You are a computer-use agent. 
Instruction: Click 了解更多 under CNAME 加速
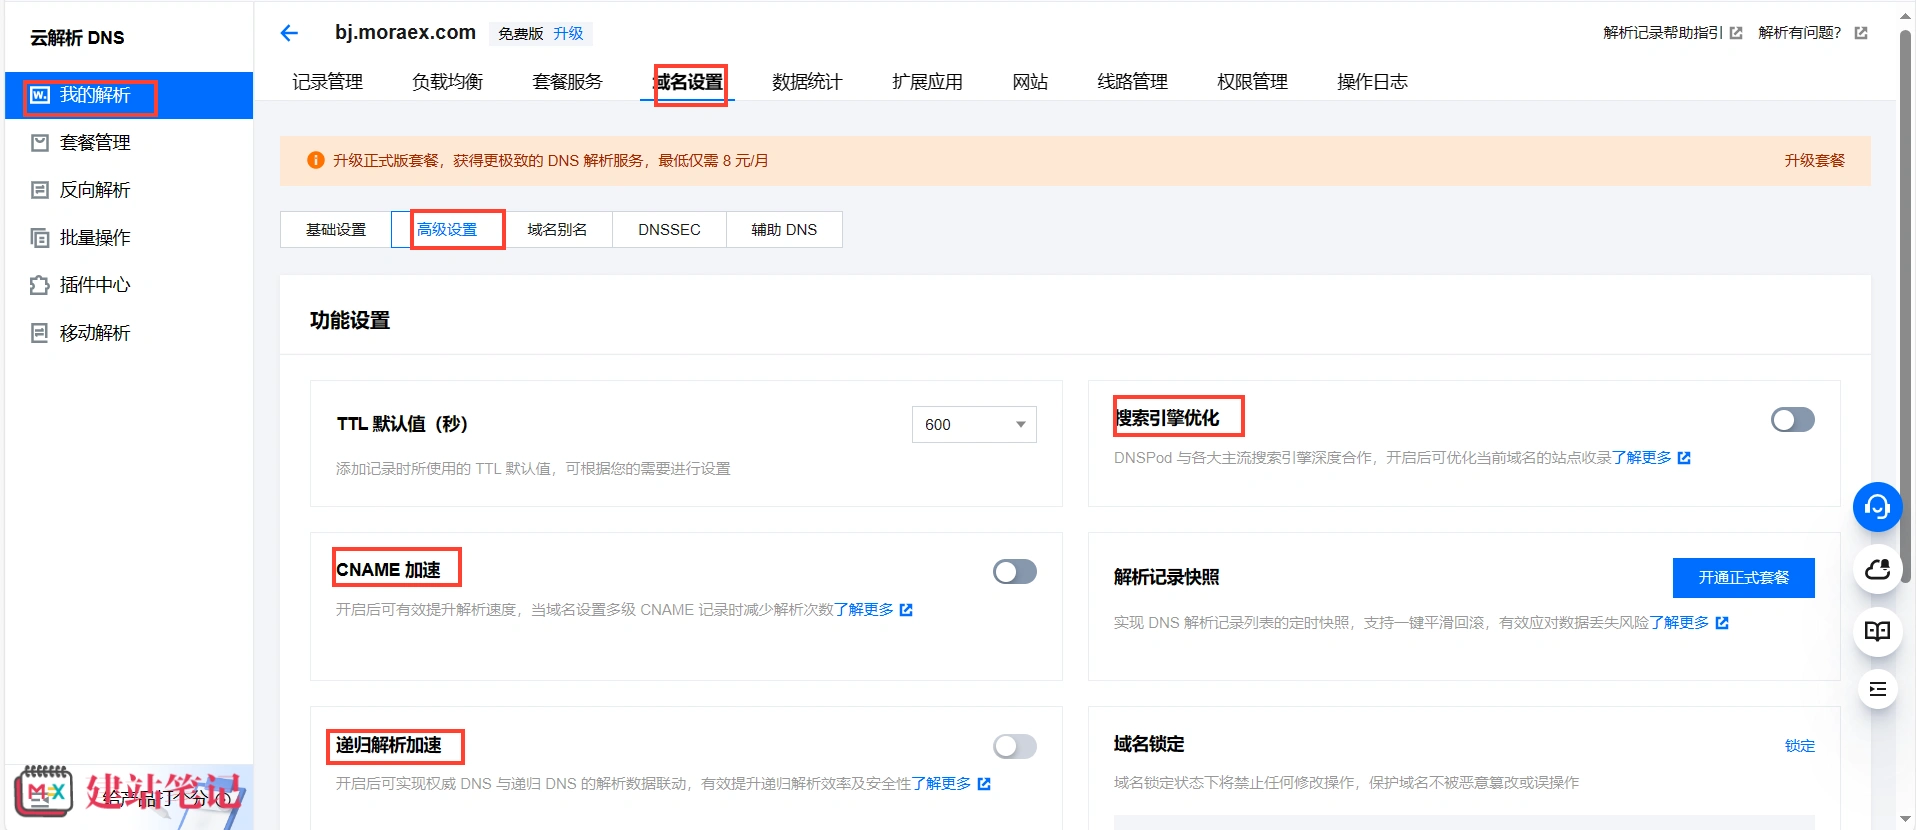pos(863,610)
